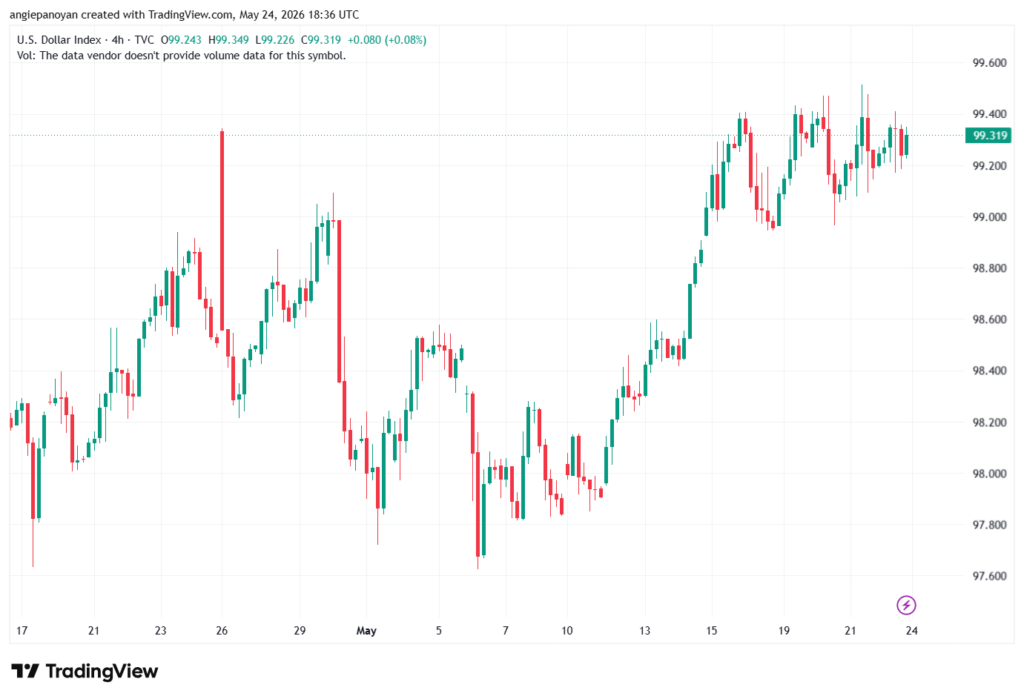
Task: Click the change value +0.080 (+0.08%)
Action: pos(387,40)
